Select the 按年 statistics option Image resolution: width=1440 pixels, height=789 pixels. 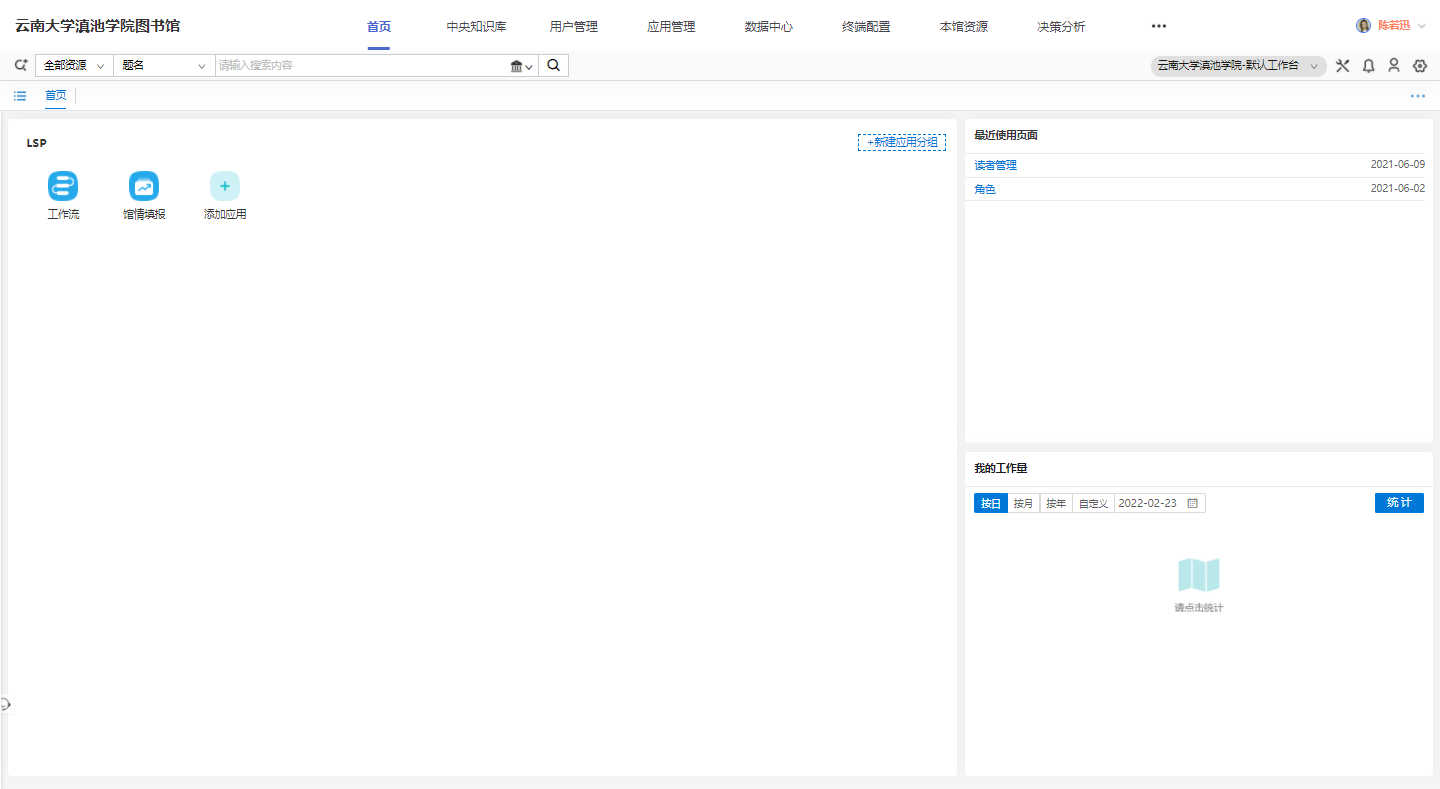pyautogui.click(x=1056, y=503)
